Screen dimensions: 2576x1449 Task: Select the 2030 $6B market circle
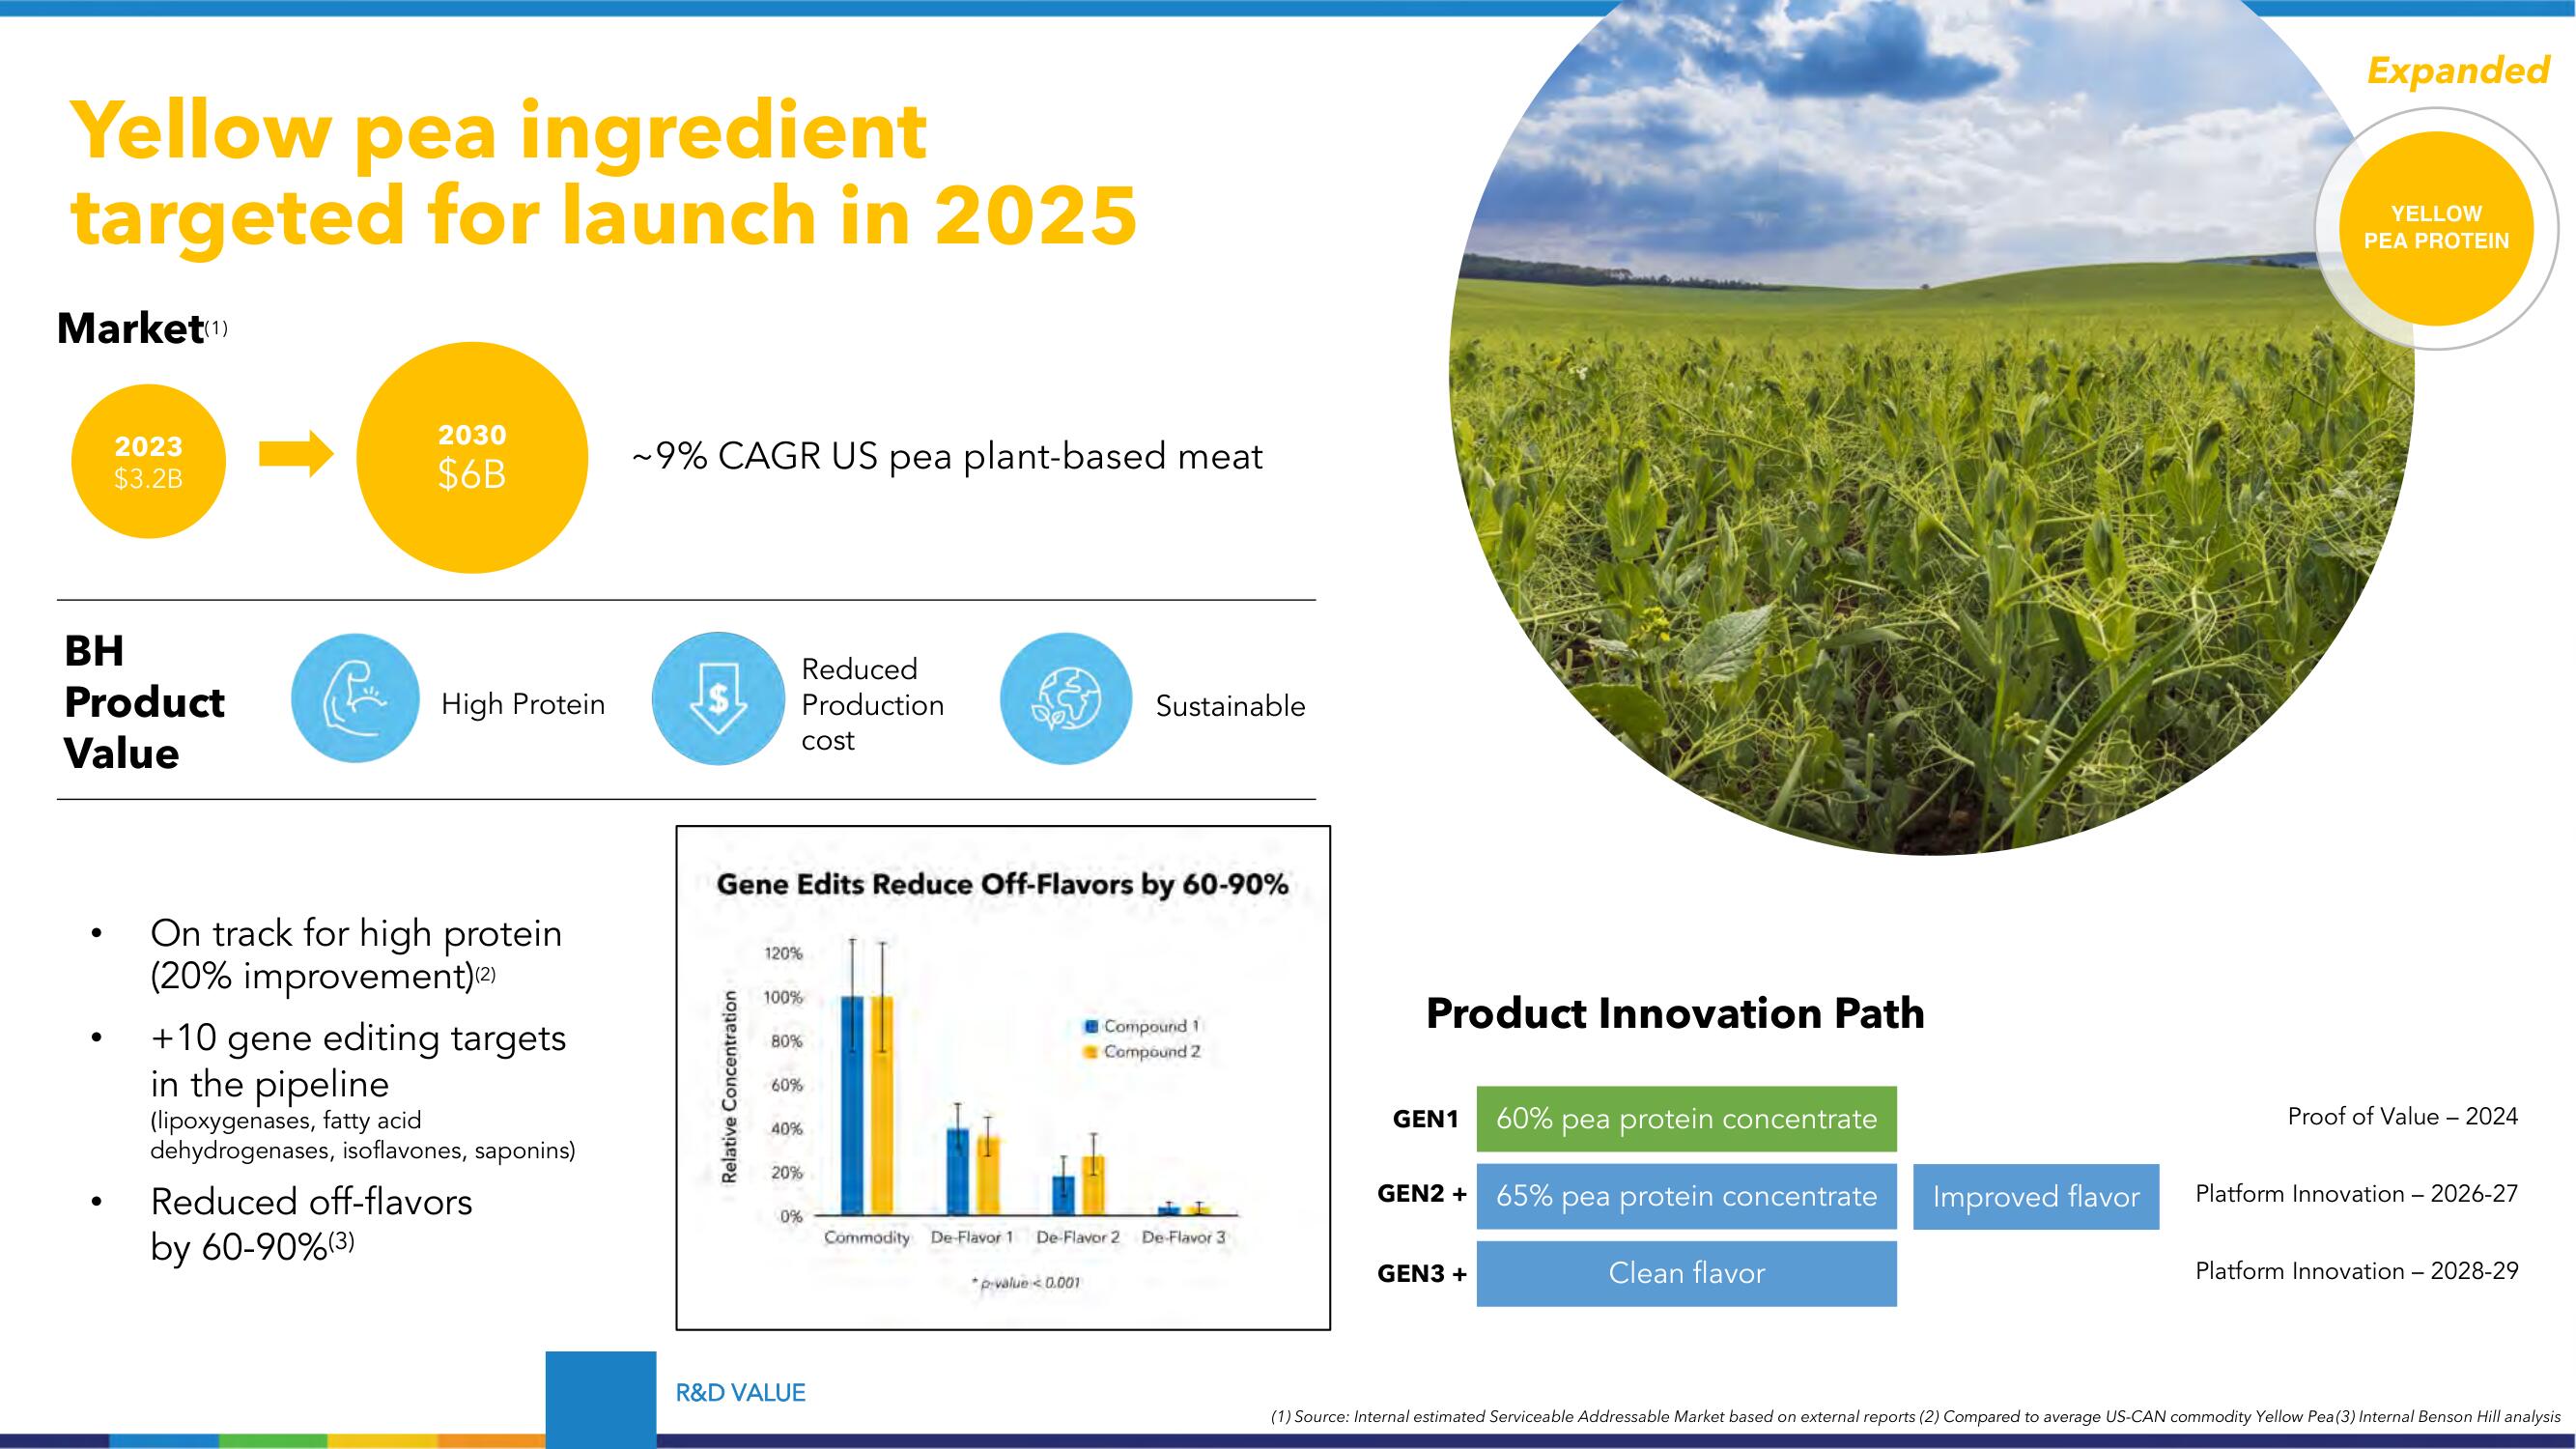pyautogui.click(x=472, y=457)
